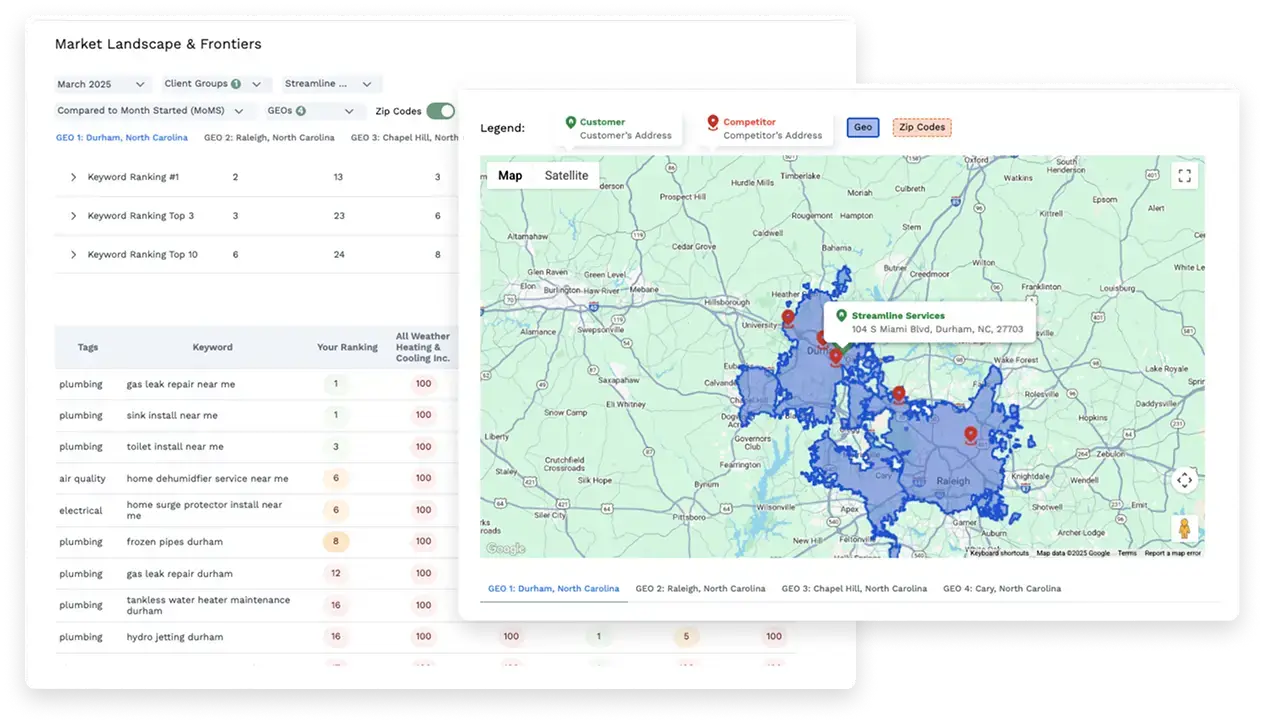
Task: Click value 23 in Keyword Ranking Top 3 row
Action: pos(339,216)
